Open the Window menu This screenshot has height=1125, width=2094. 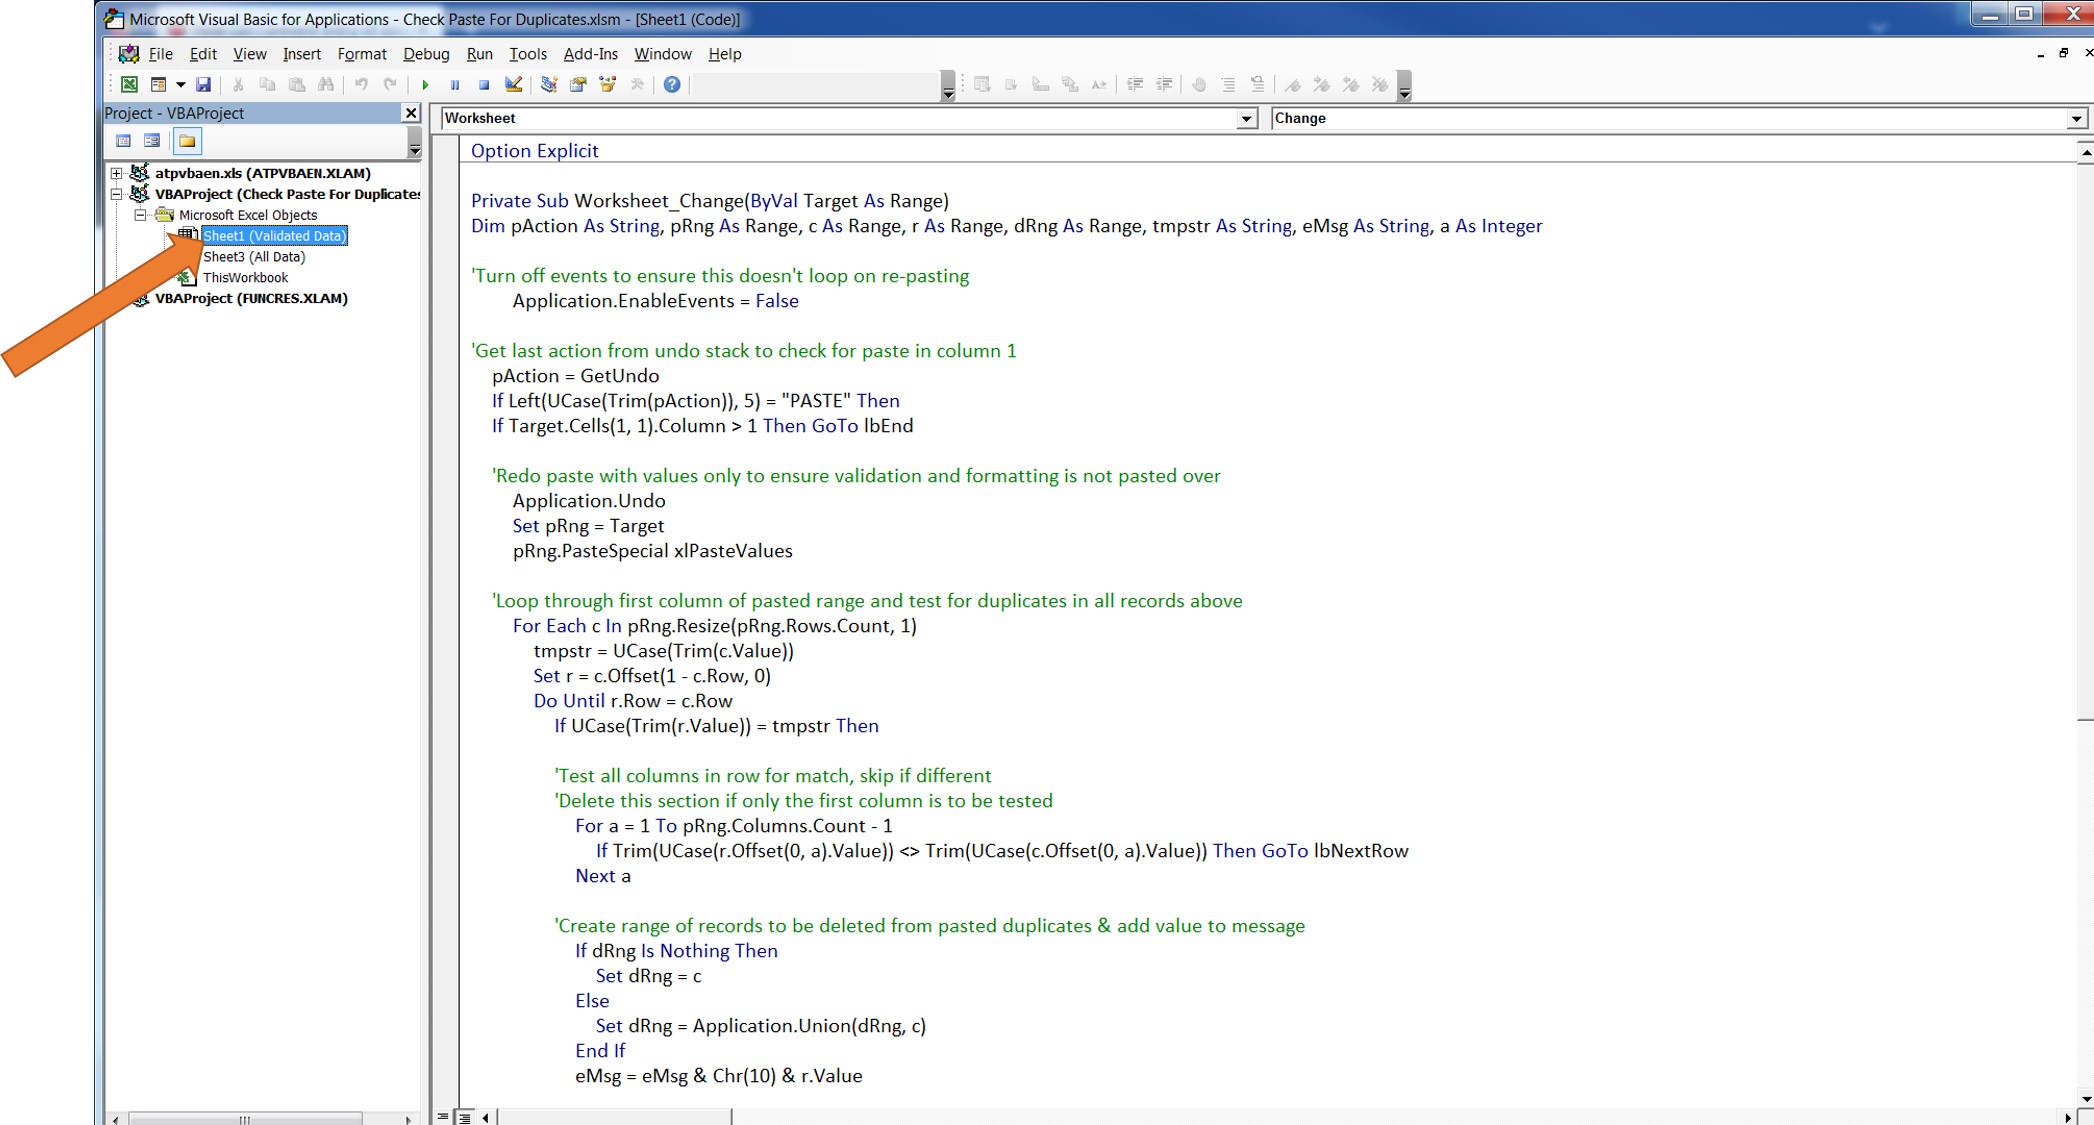click(x=663, y=54)
